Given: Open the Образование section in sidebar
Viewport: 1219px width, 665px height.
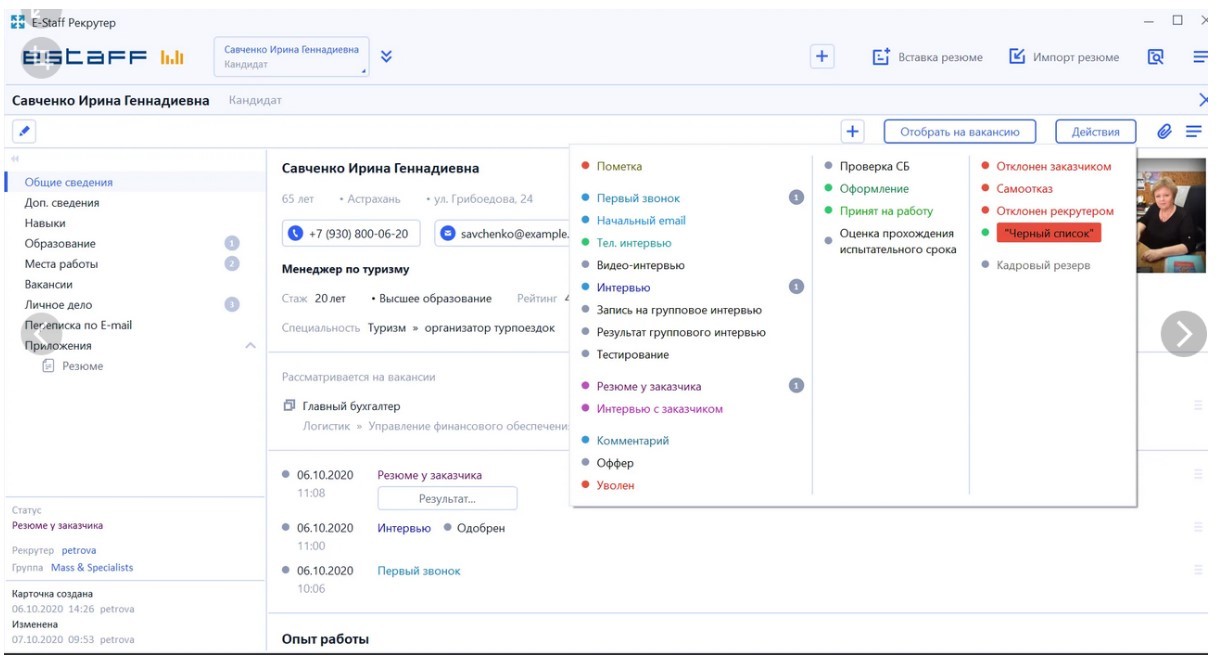Looking at the screenshot, I should point(60,243).
